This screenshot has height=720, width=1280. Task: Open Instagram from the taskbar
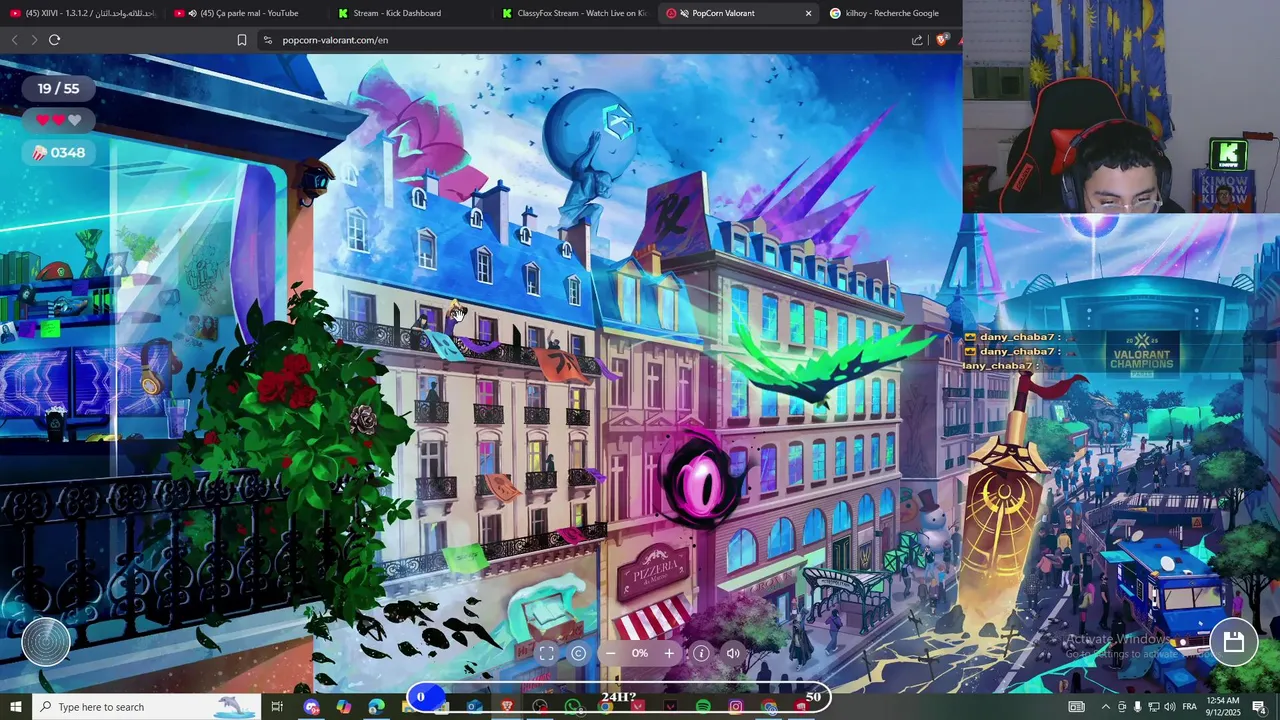tap(736, 707)
